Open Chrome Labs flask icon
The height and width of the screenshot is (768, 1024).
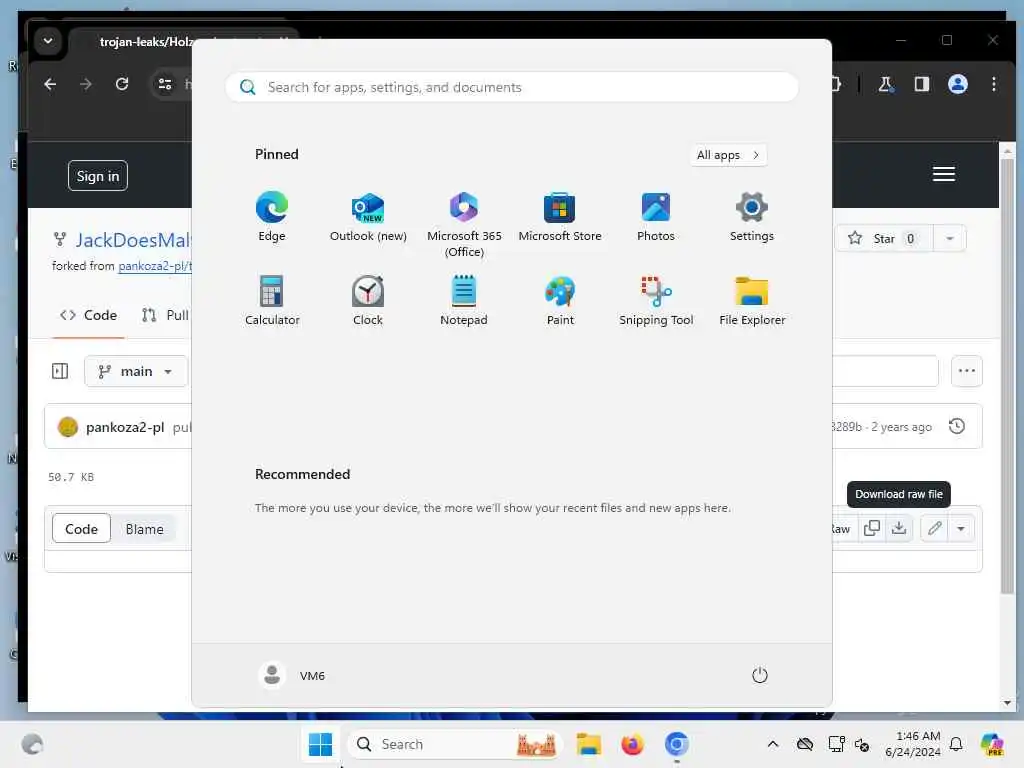tap(886, 84)
